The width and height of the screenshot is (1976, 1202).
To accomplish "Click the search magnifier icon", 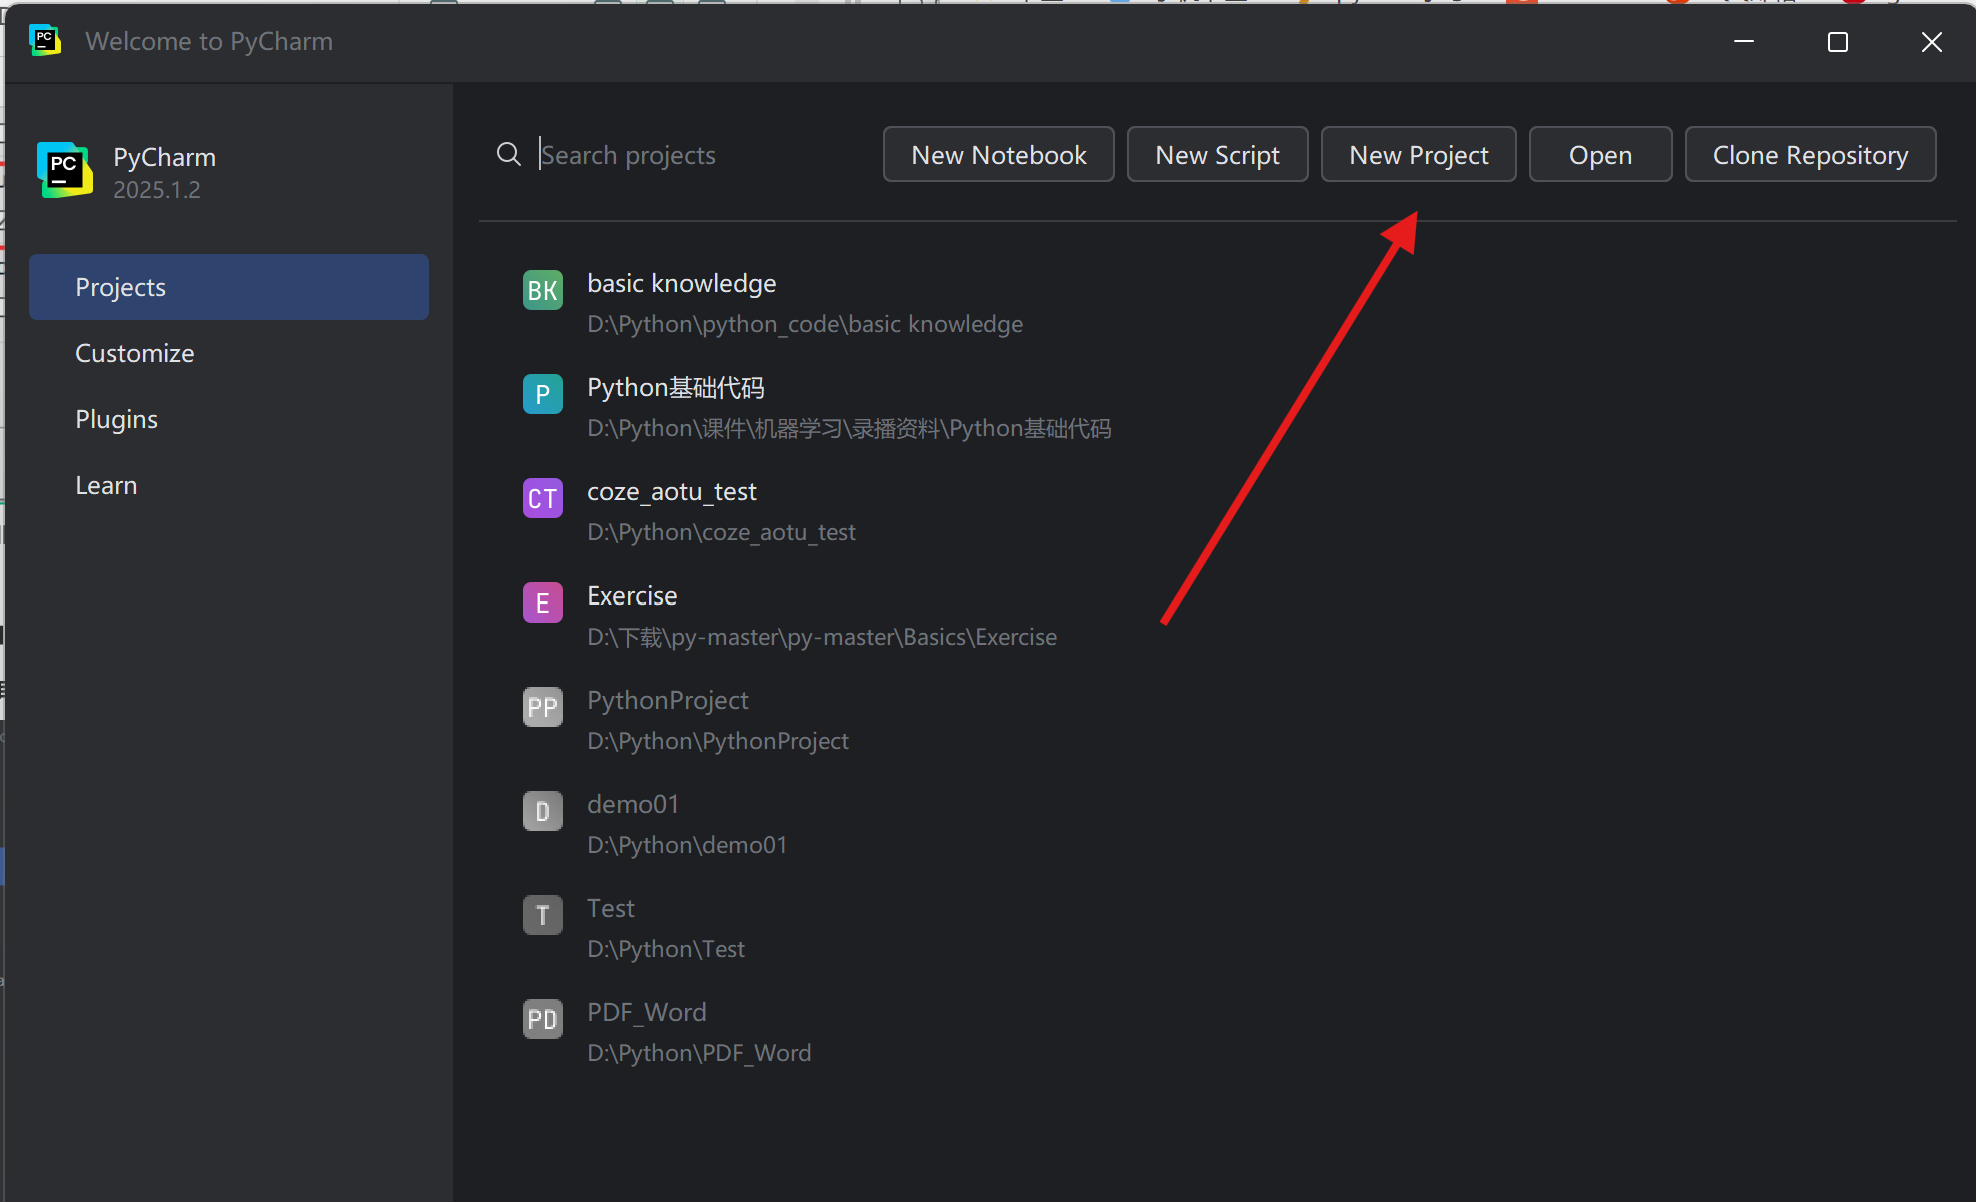I will click(x=509, y=154).
